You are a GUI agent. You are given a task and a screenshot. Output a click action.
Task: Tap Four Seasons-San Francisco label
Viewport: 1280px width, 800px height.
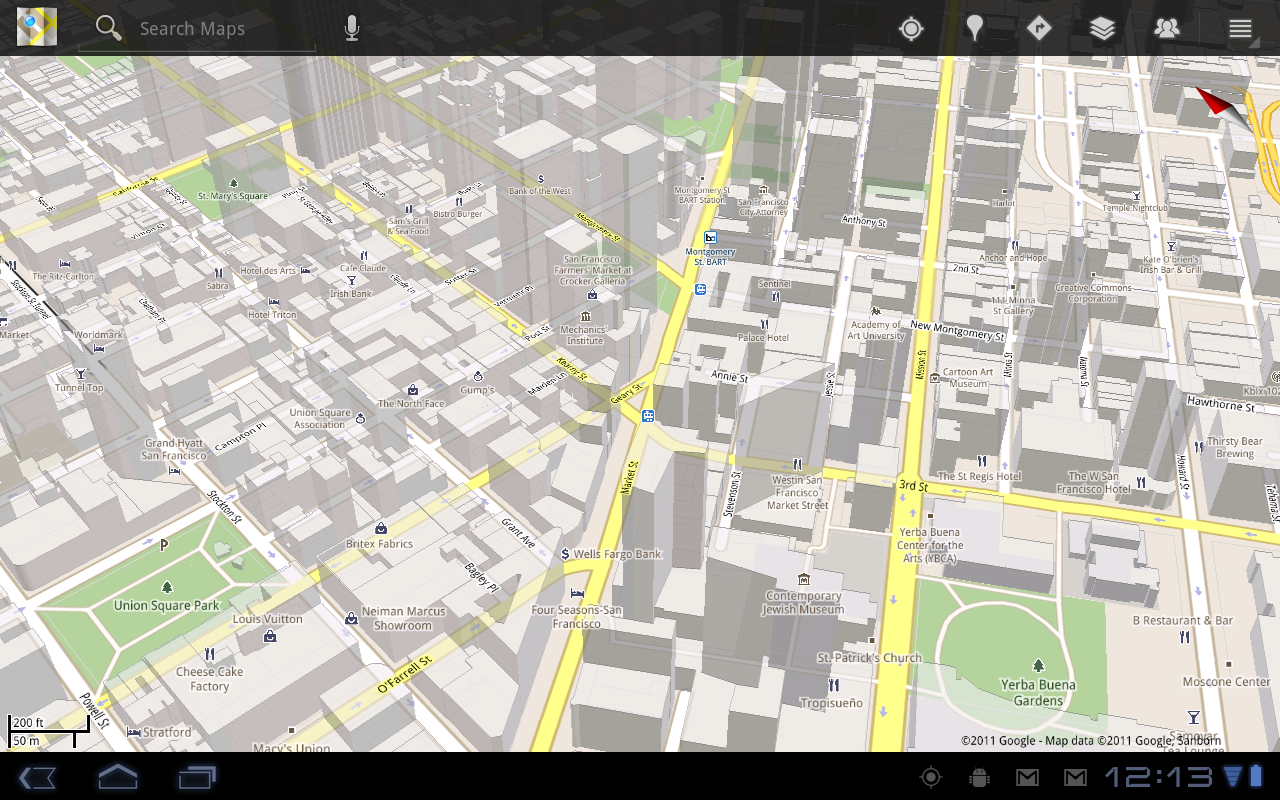coord(577,617)
